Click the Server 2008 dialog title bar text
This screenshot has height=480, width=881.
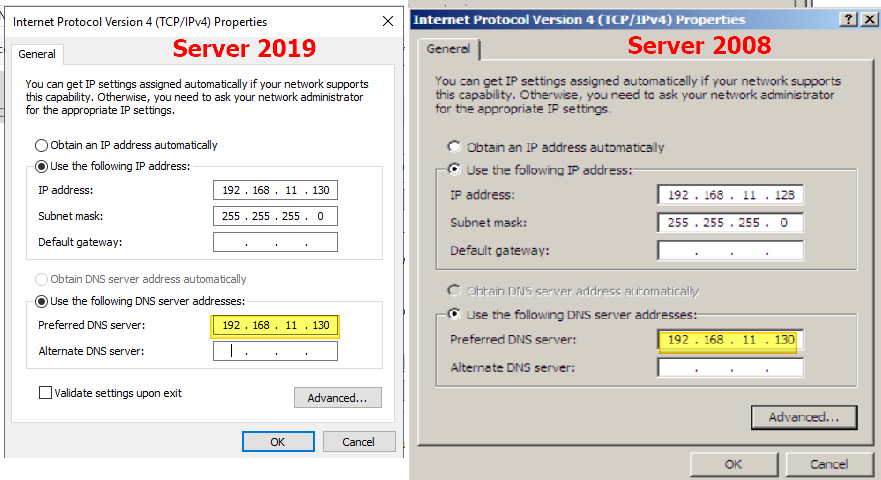click(579, 20)
